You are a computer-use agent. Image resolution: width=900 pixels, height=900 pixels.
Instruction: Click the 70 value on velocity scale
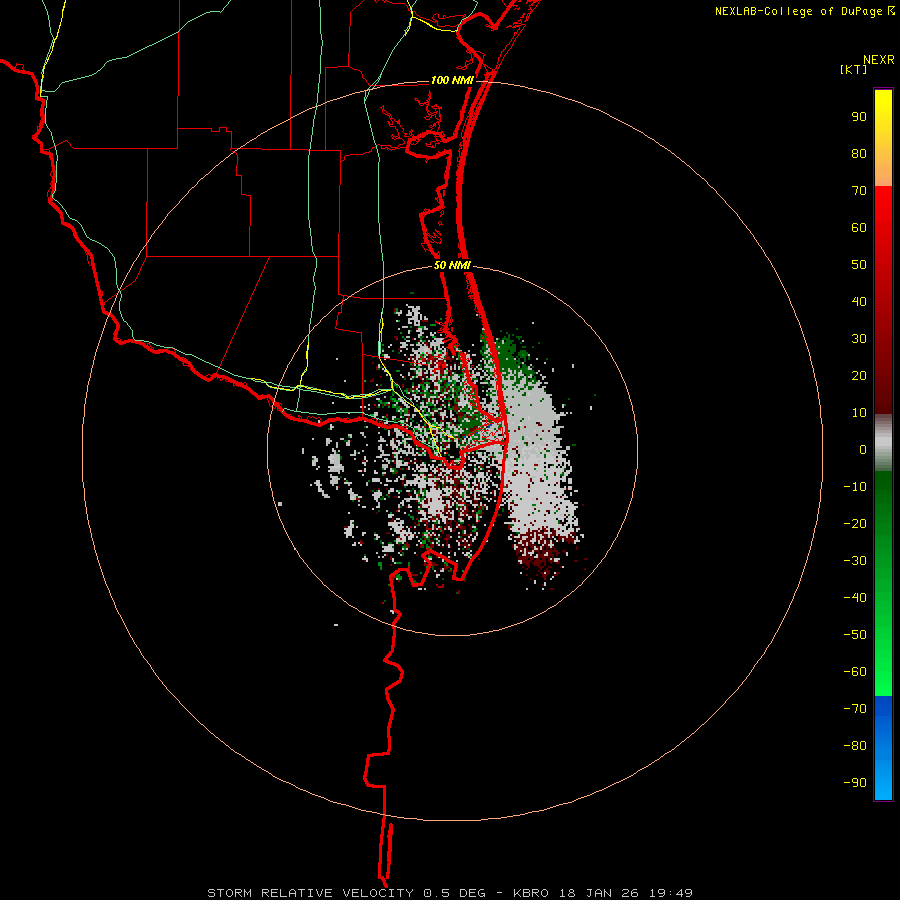[x=859, y=191]
